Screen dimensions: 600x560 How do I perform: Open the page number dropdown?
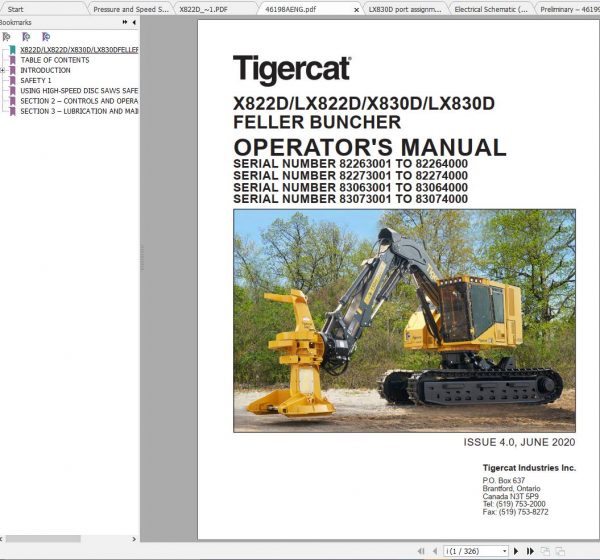tap(505, 551)
